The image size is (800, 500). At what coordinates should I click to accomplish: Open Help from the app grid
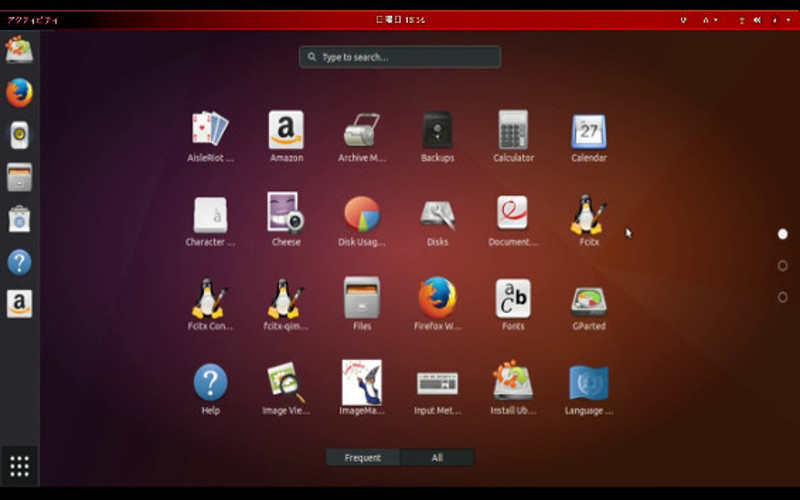point(210,389)
